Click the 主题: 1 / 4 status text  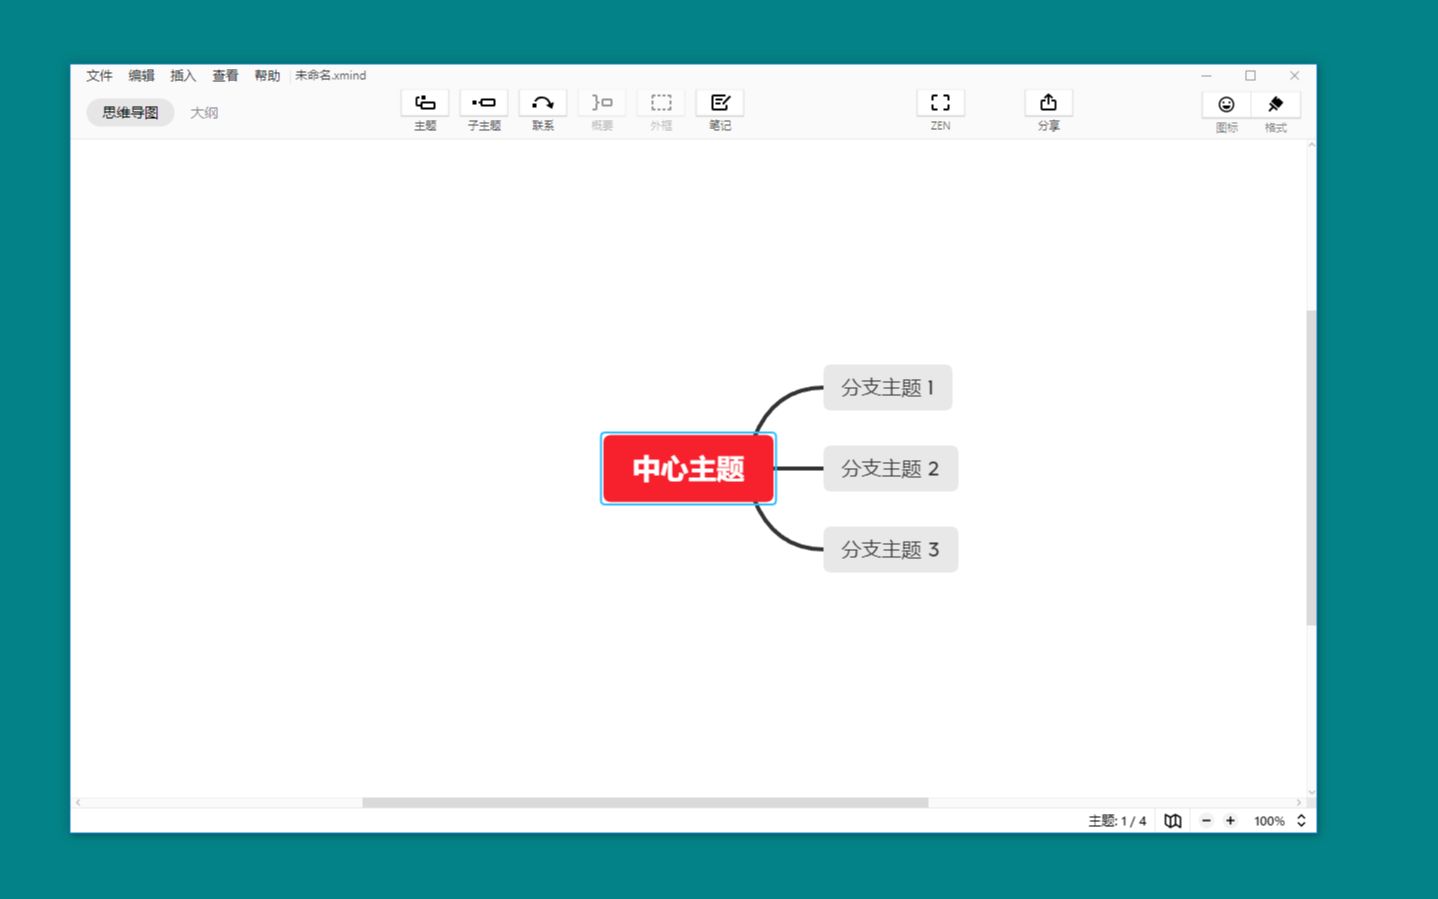click(1117, 821)
